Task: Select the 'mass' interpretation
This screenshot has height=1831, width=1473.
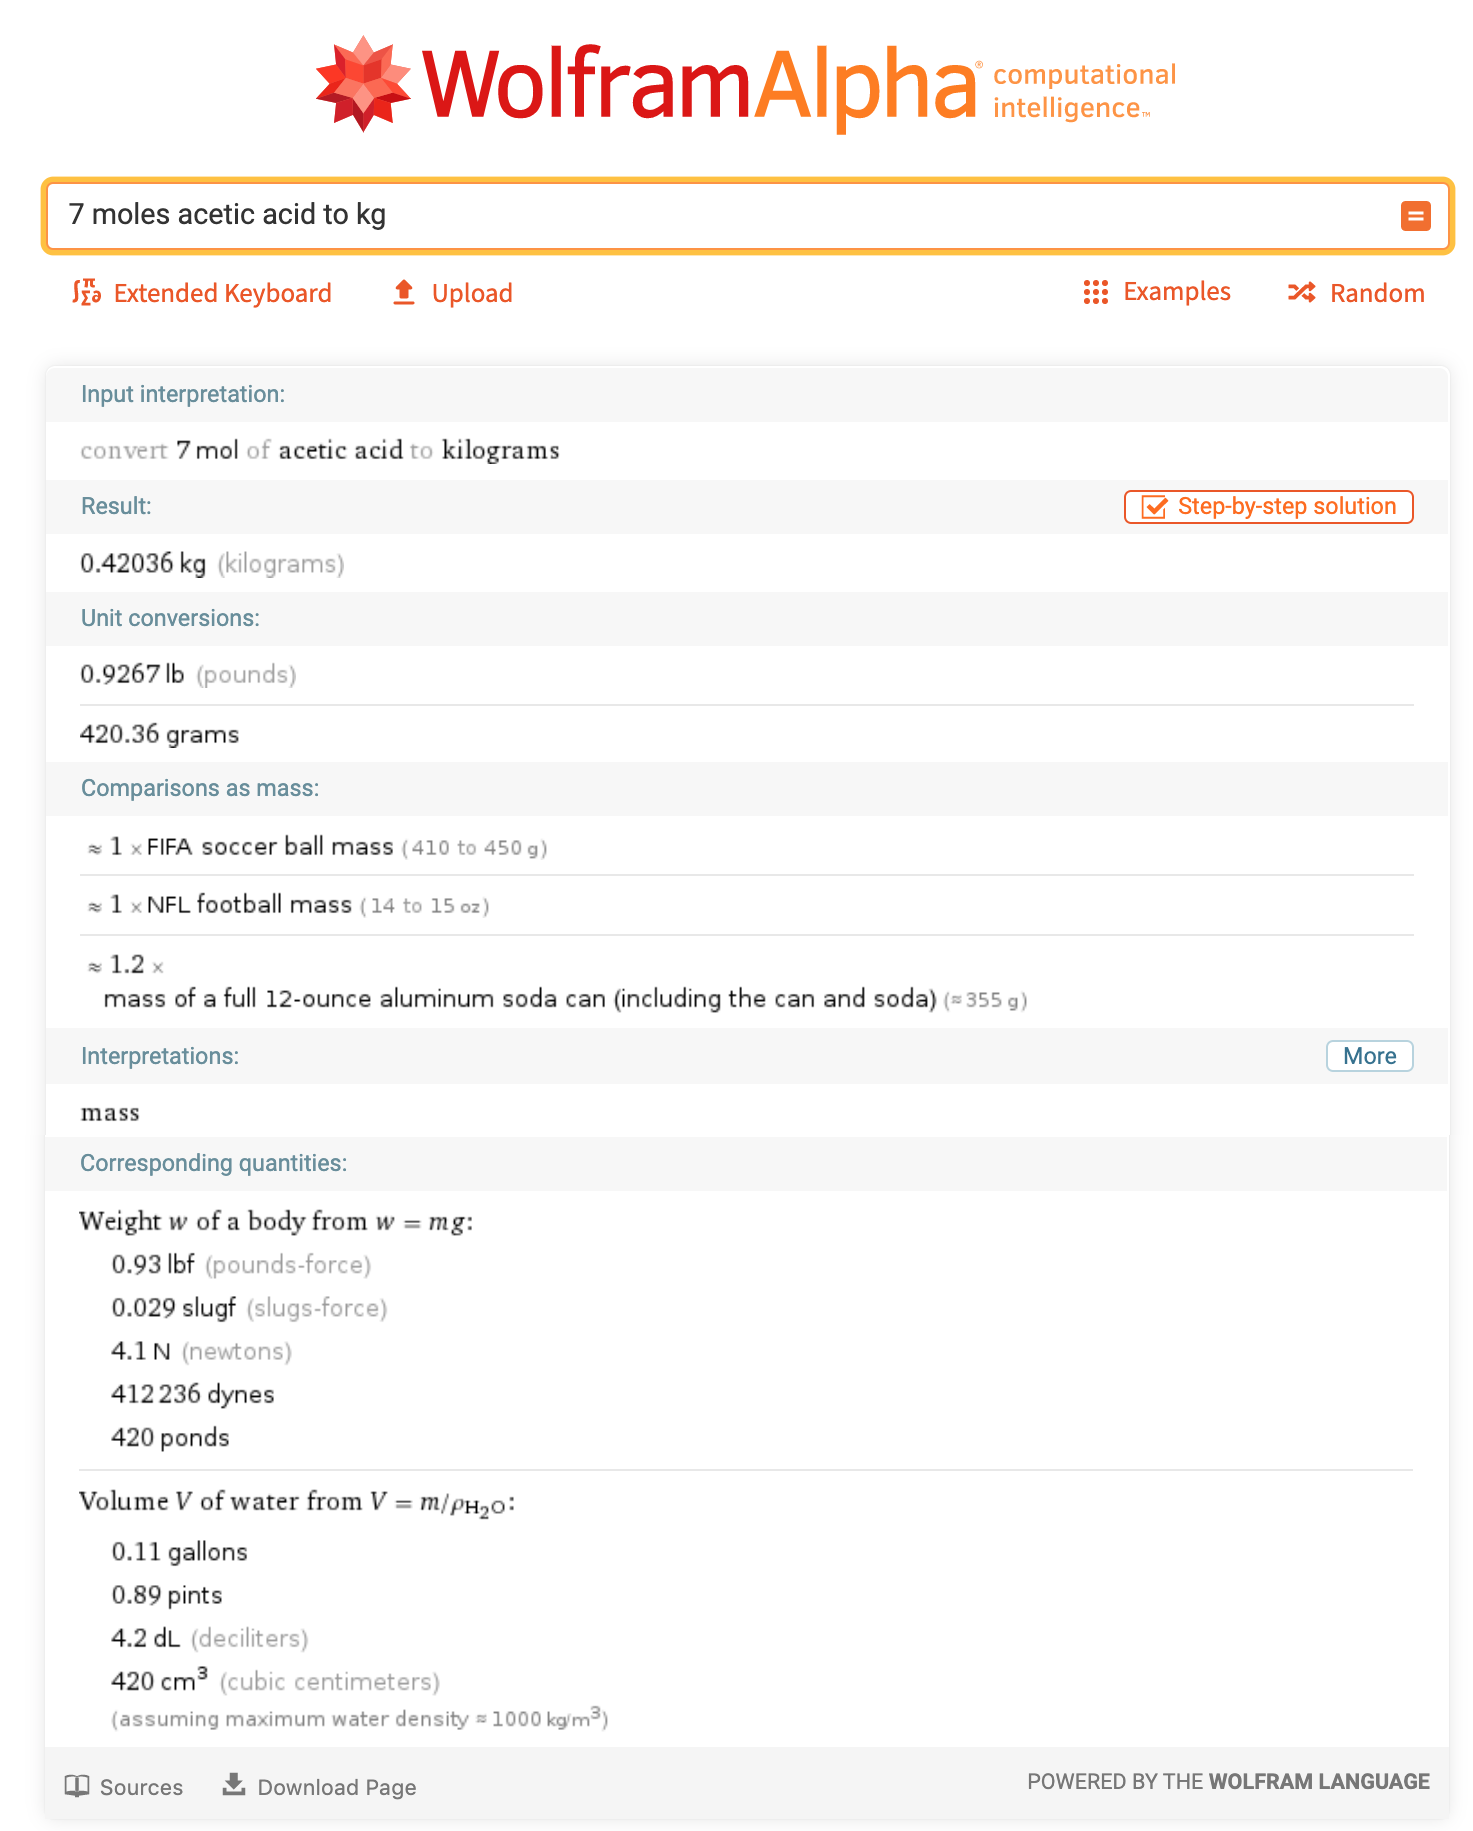Action: point(110,1112)
